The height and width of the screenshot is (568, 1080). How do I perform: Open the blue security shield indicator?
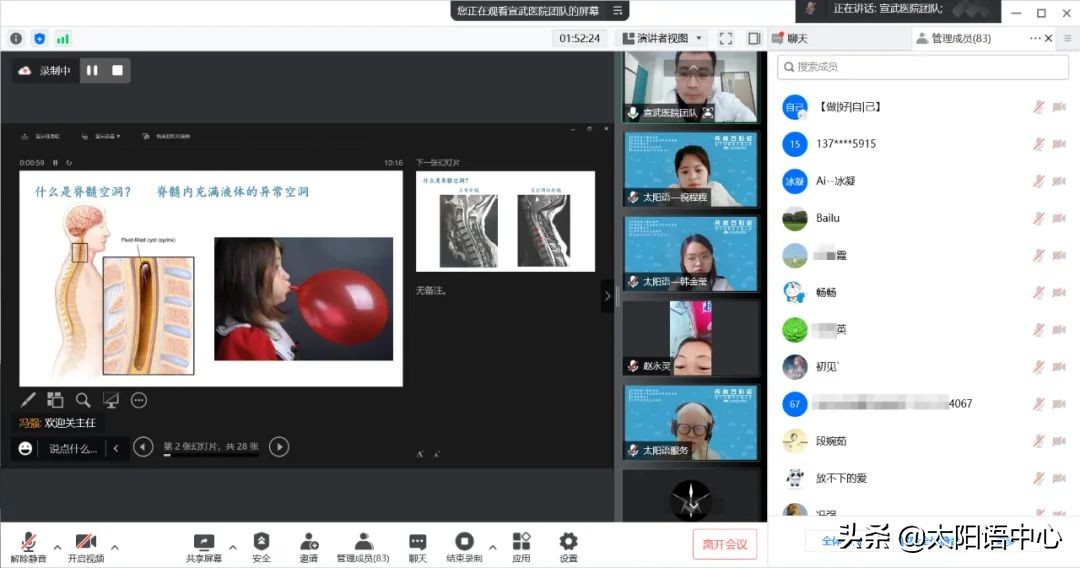coord(39,39)
